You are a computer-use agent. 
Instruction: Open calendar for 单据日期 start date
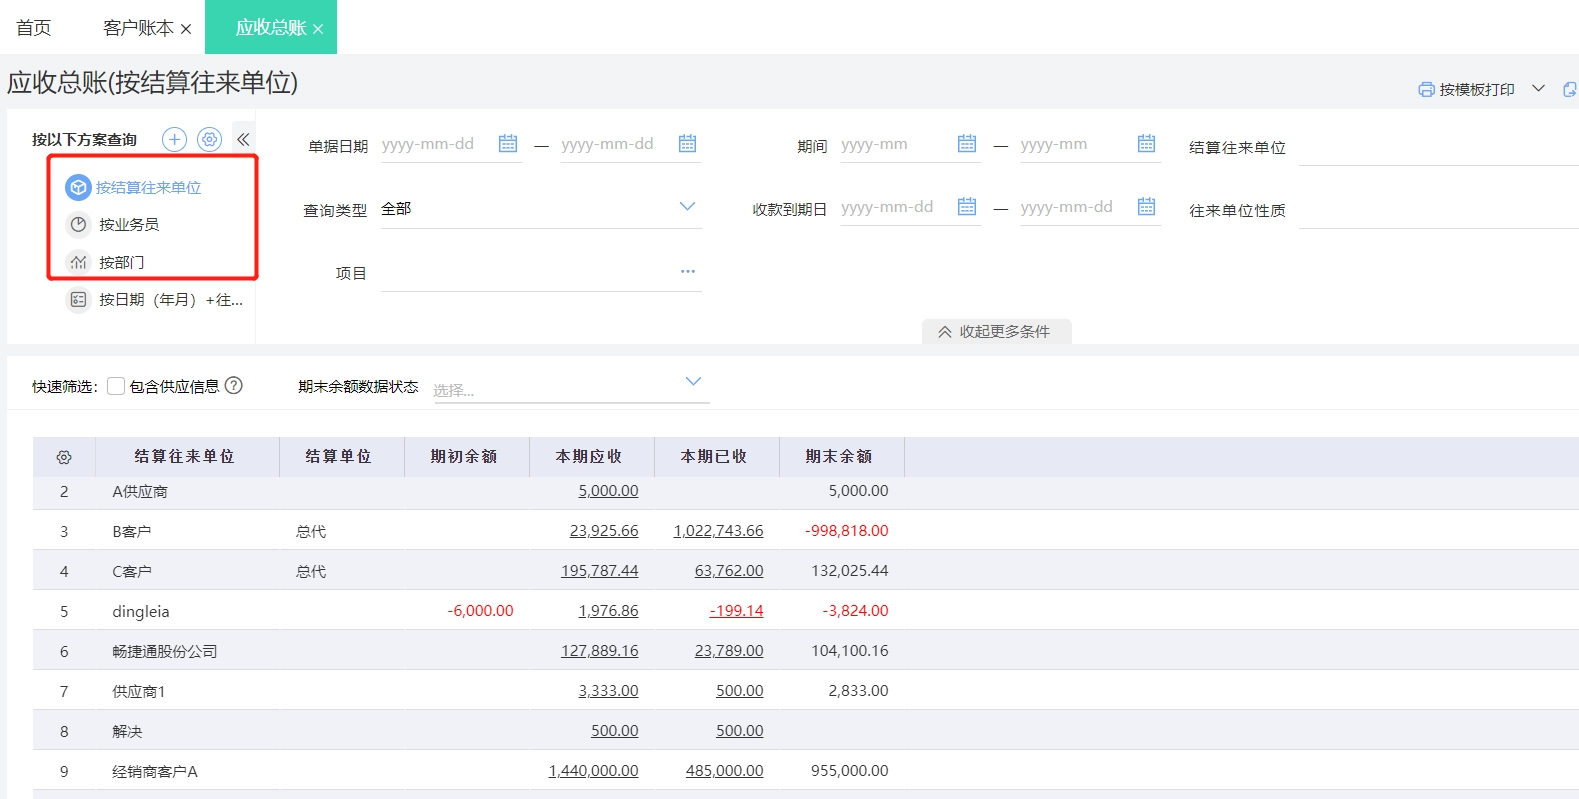pyautogui.click(x=508, y=144)
